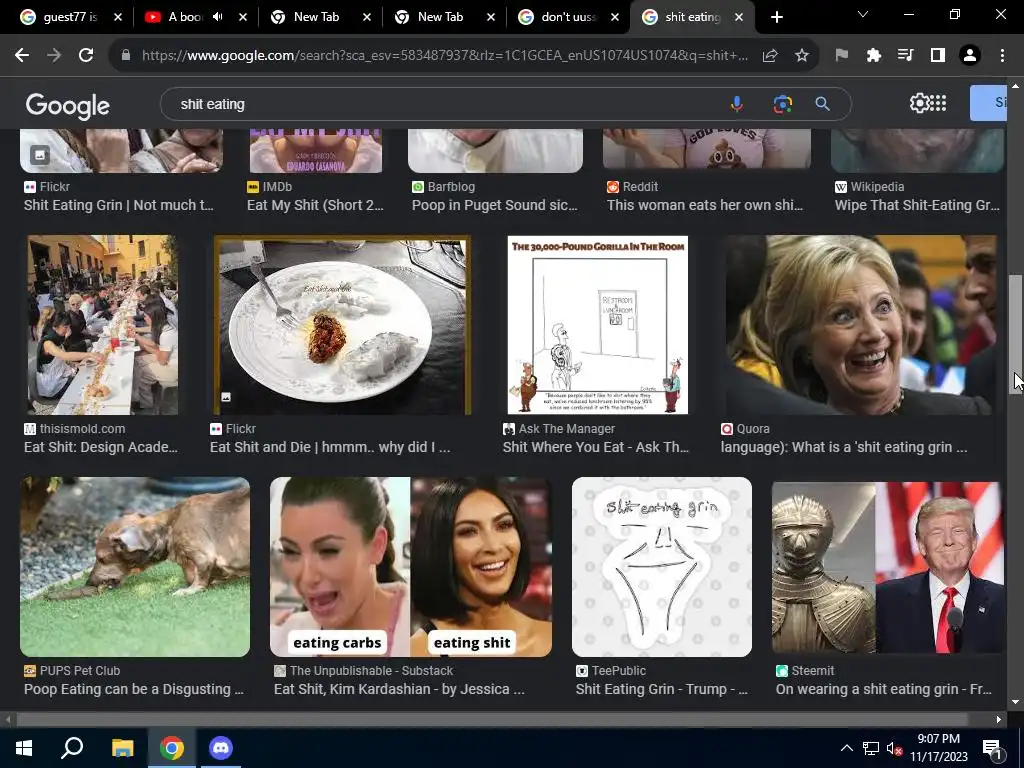Open 'Shit Where You Eat' link
The image size is (1024, 768).
tap(596, 447)
